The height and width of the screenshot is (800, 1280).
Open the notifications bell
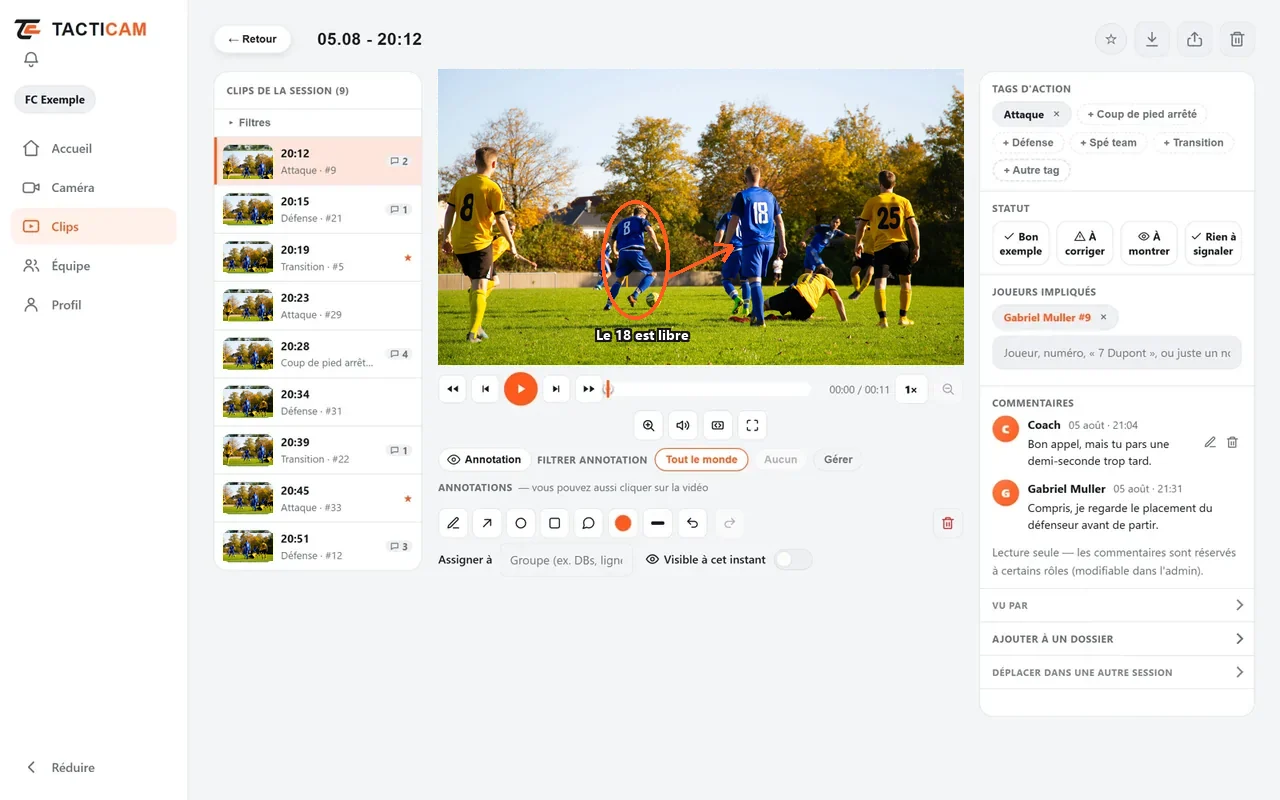tap(31, 59)
